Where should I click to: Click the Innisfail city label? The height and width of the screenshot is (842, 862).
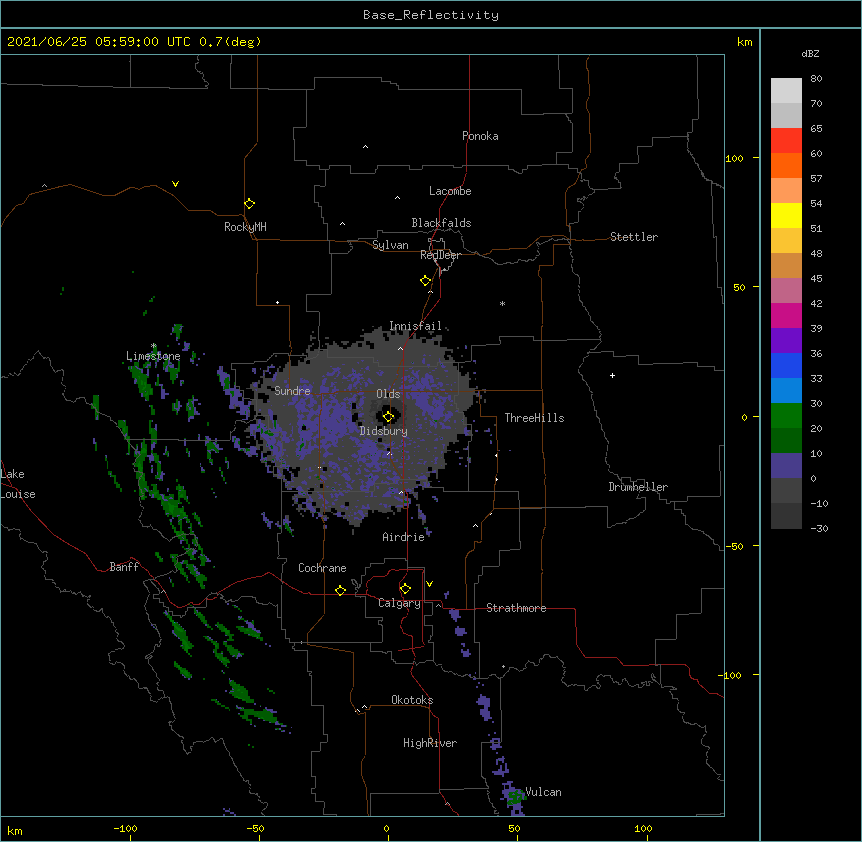415,326
